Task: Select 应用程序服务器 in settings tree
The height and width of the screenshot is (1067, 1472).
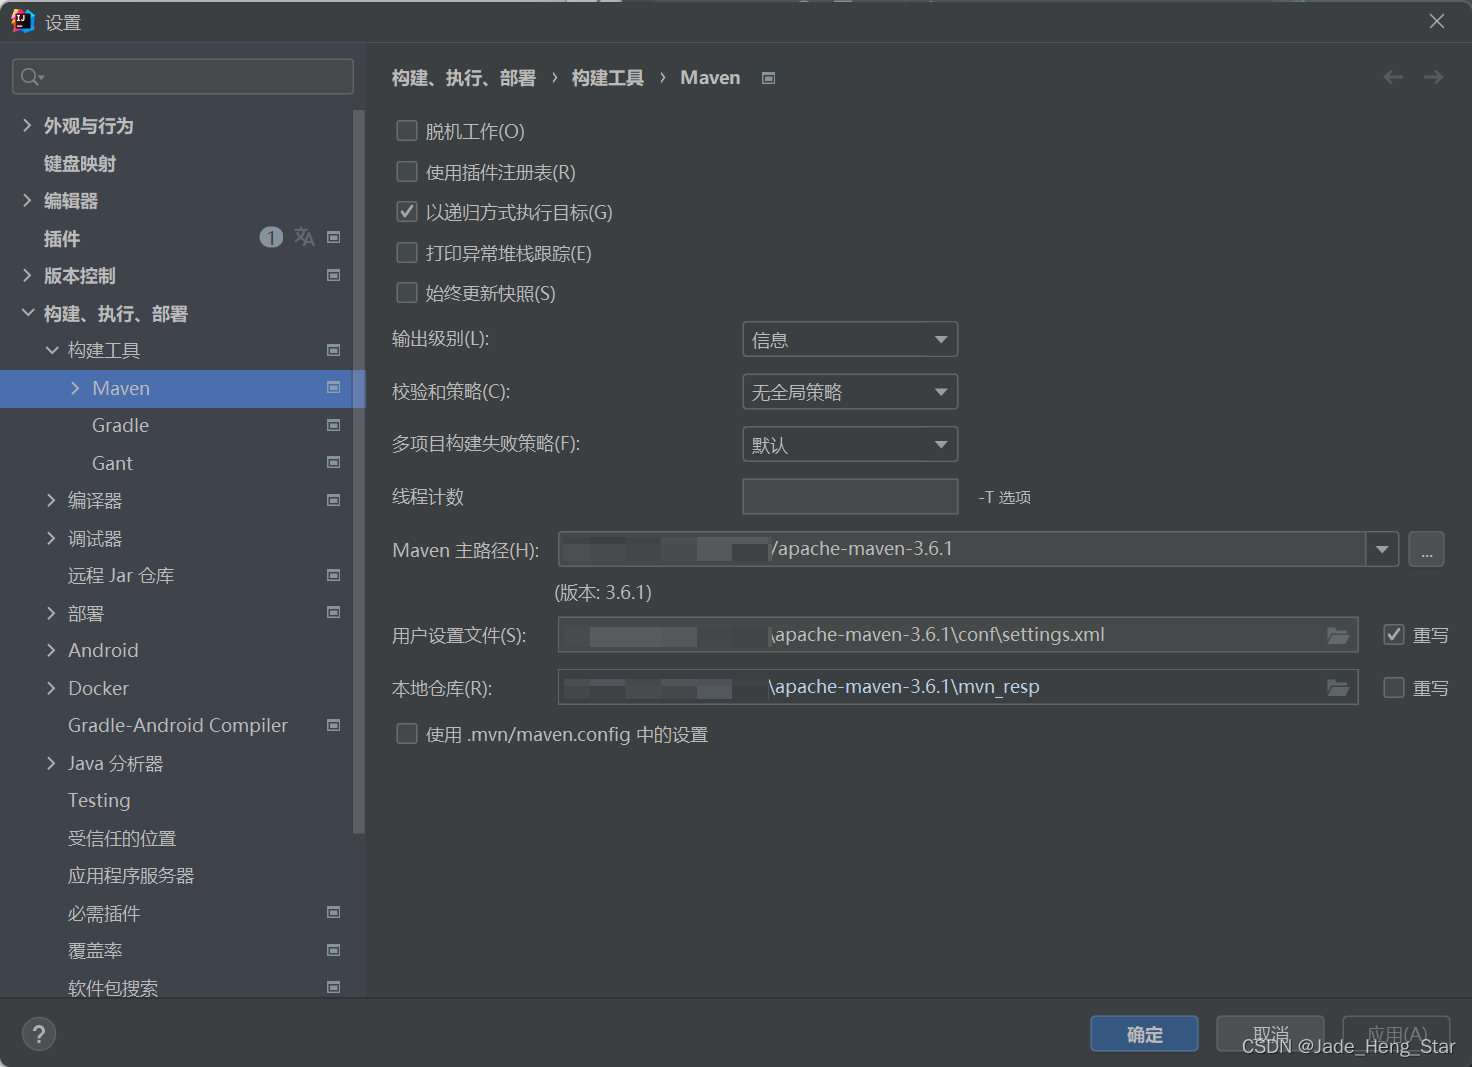Action: (x=131, y=876)
